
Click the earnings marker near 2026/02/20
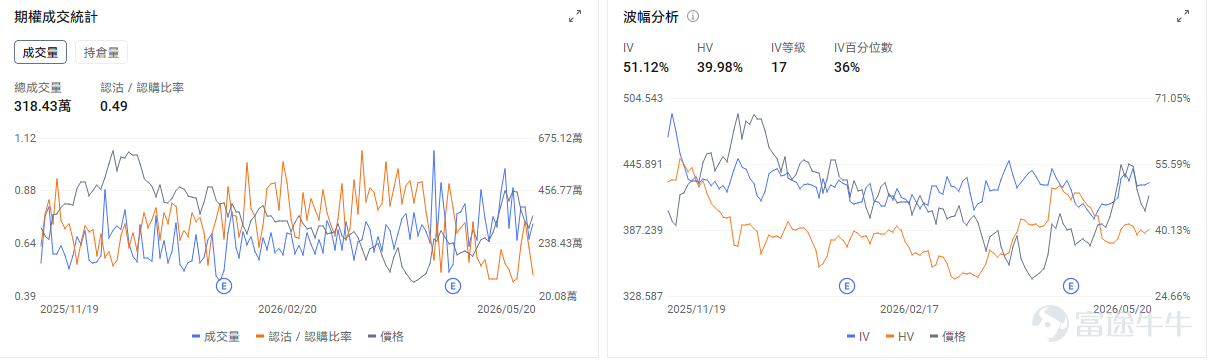pyautogui.click(x=224, y=286)
